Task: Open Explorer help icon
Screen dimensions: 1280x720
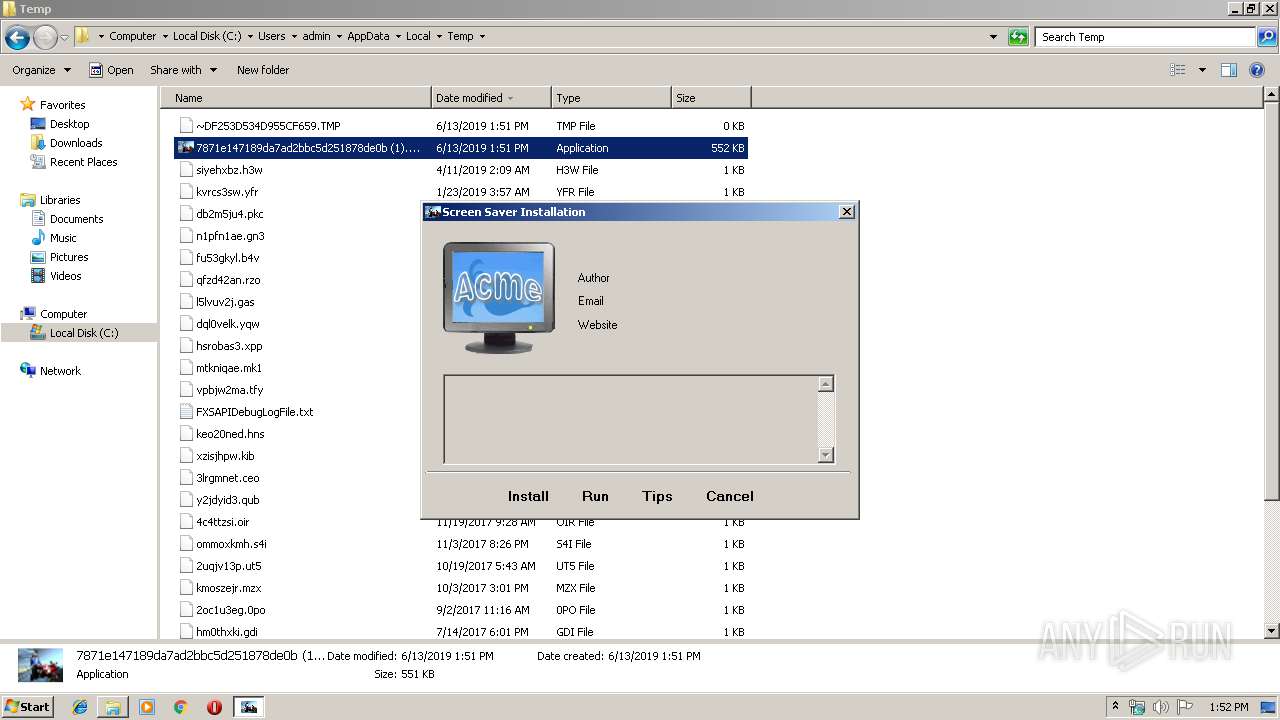Action: coord(1258,70)
